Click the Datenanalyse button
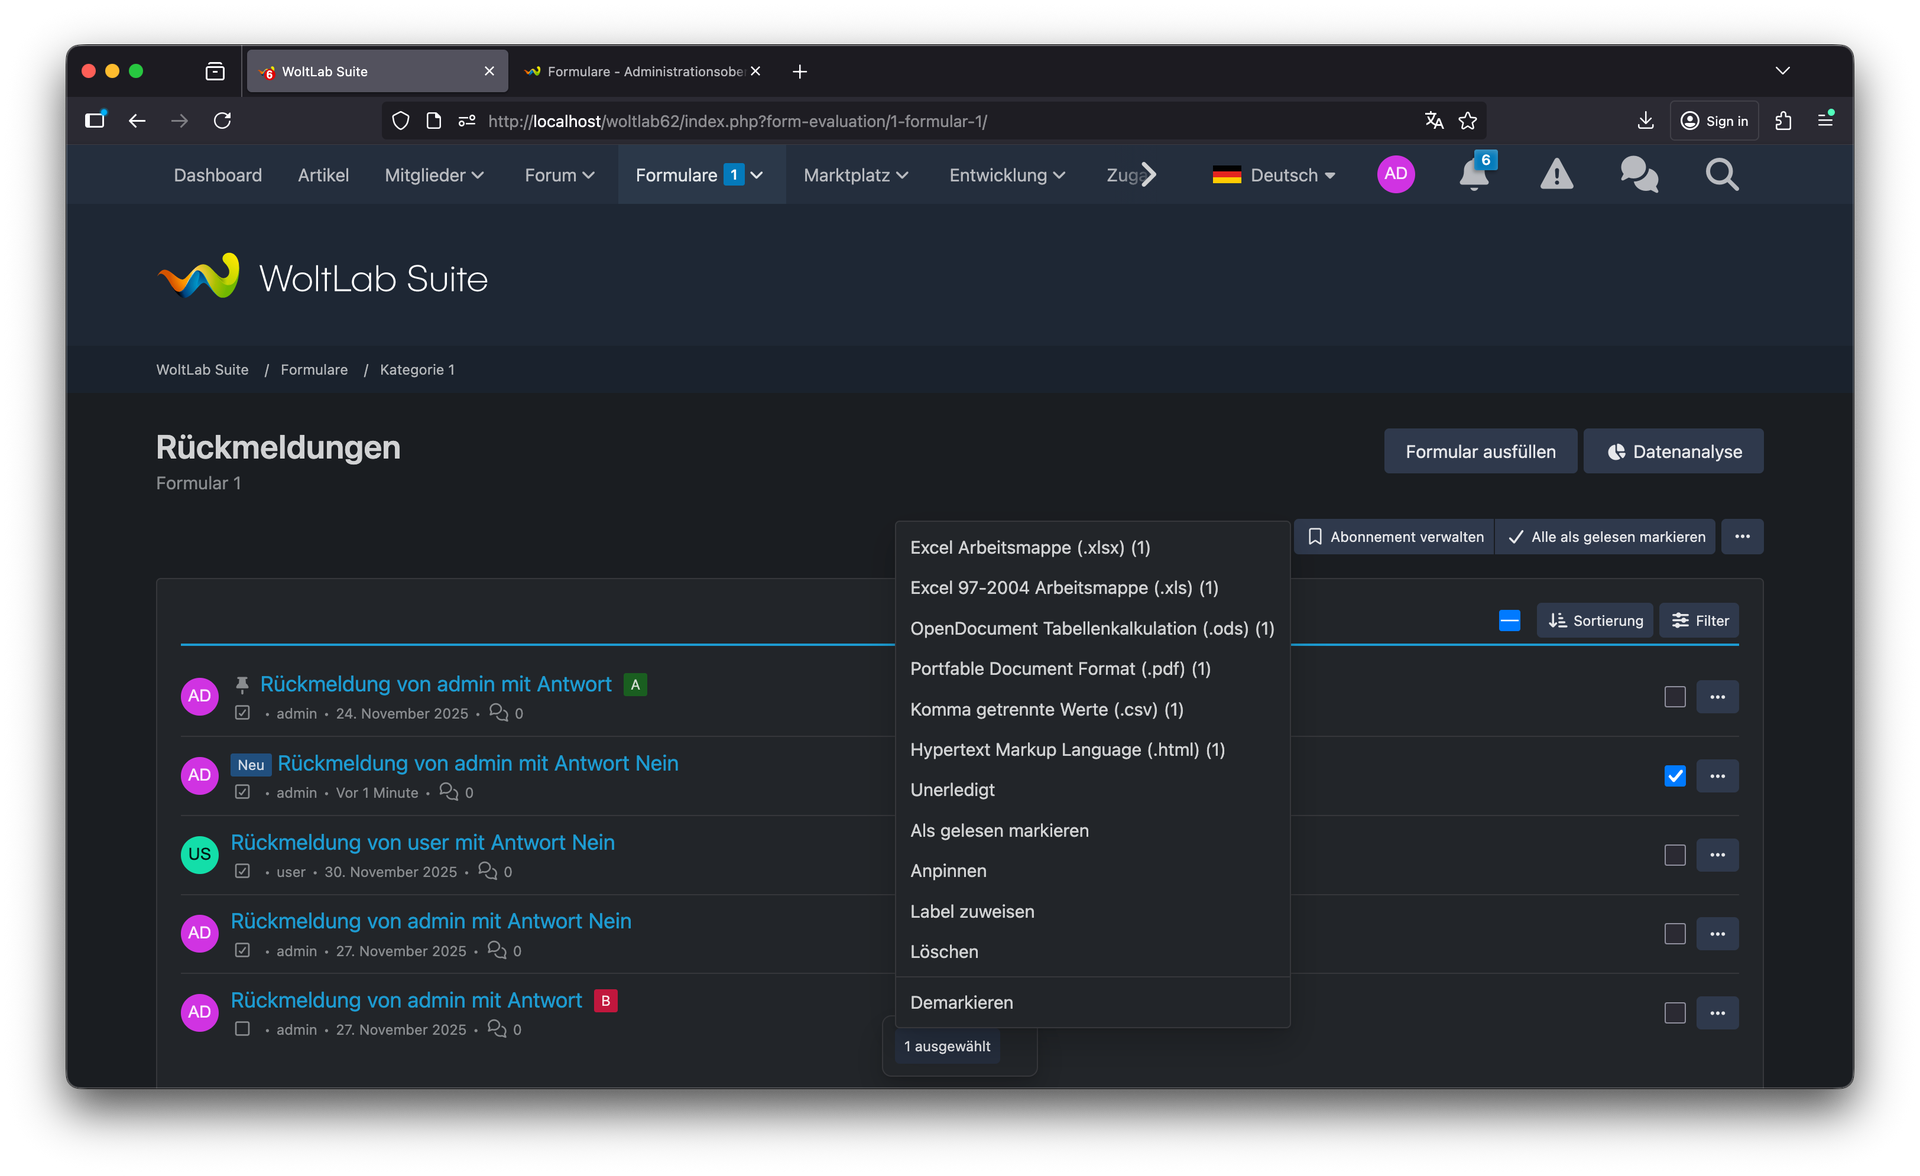Image resolution: width=1920 pixels, height=1176 pixels. coord(1673,452)
